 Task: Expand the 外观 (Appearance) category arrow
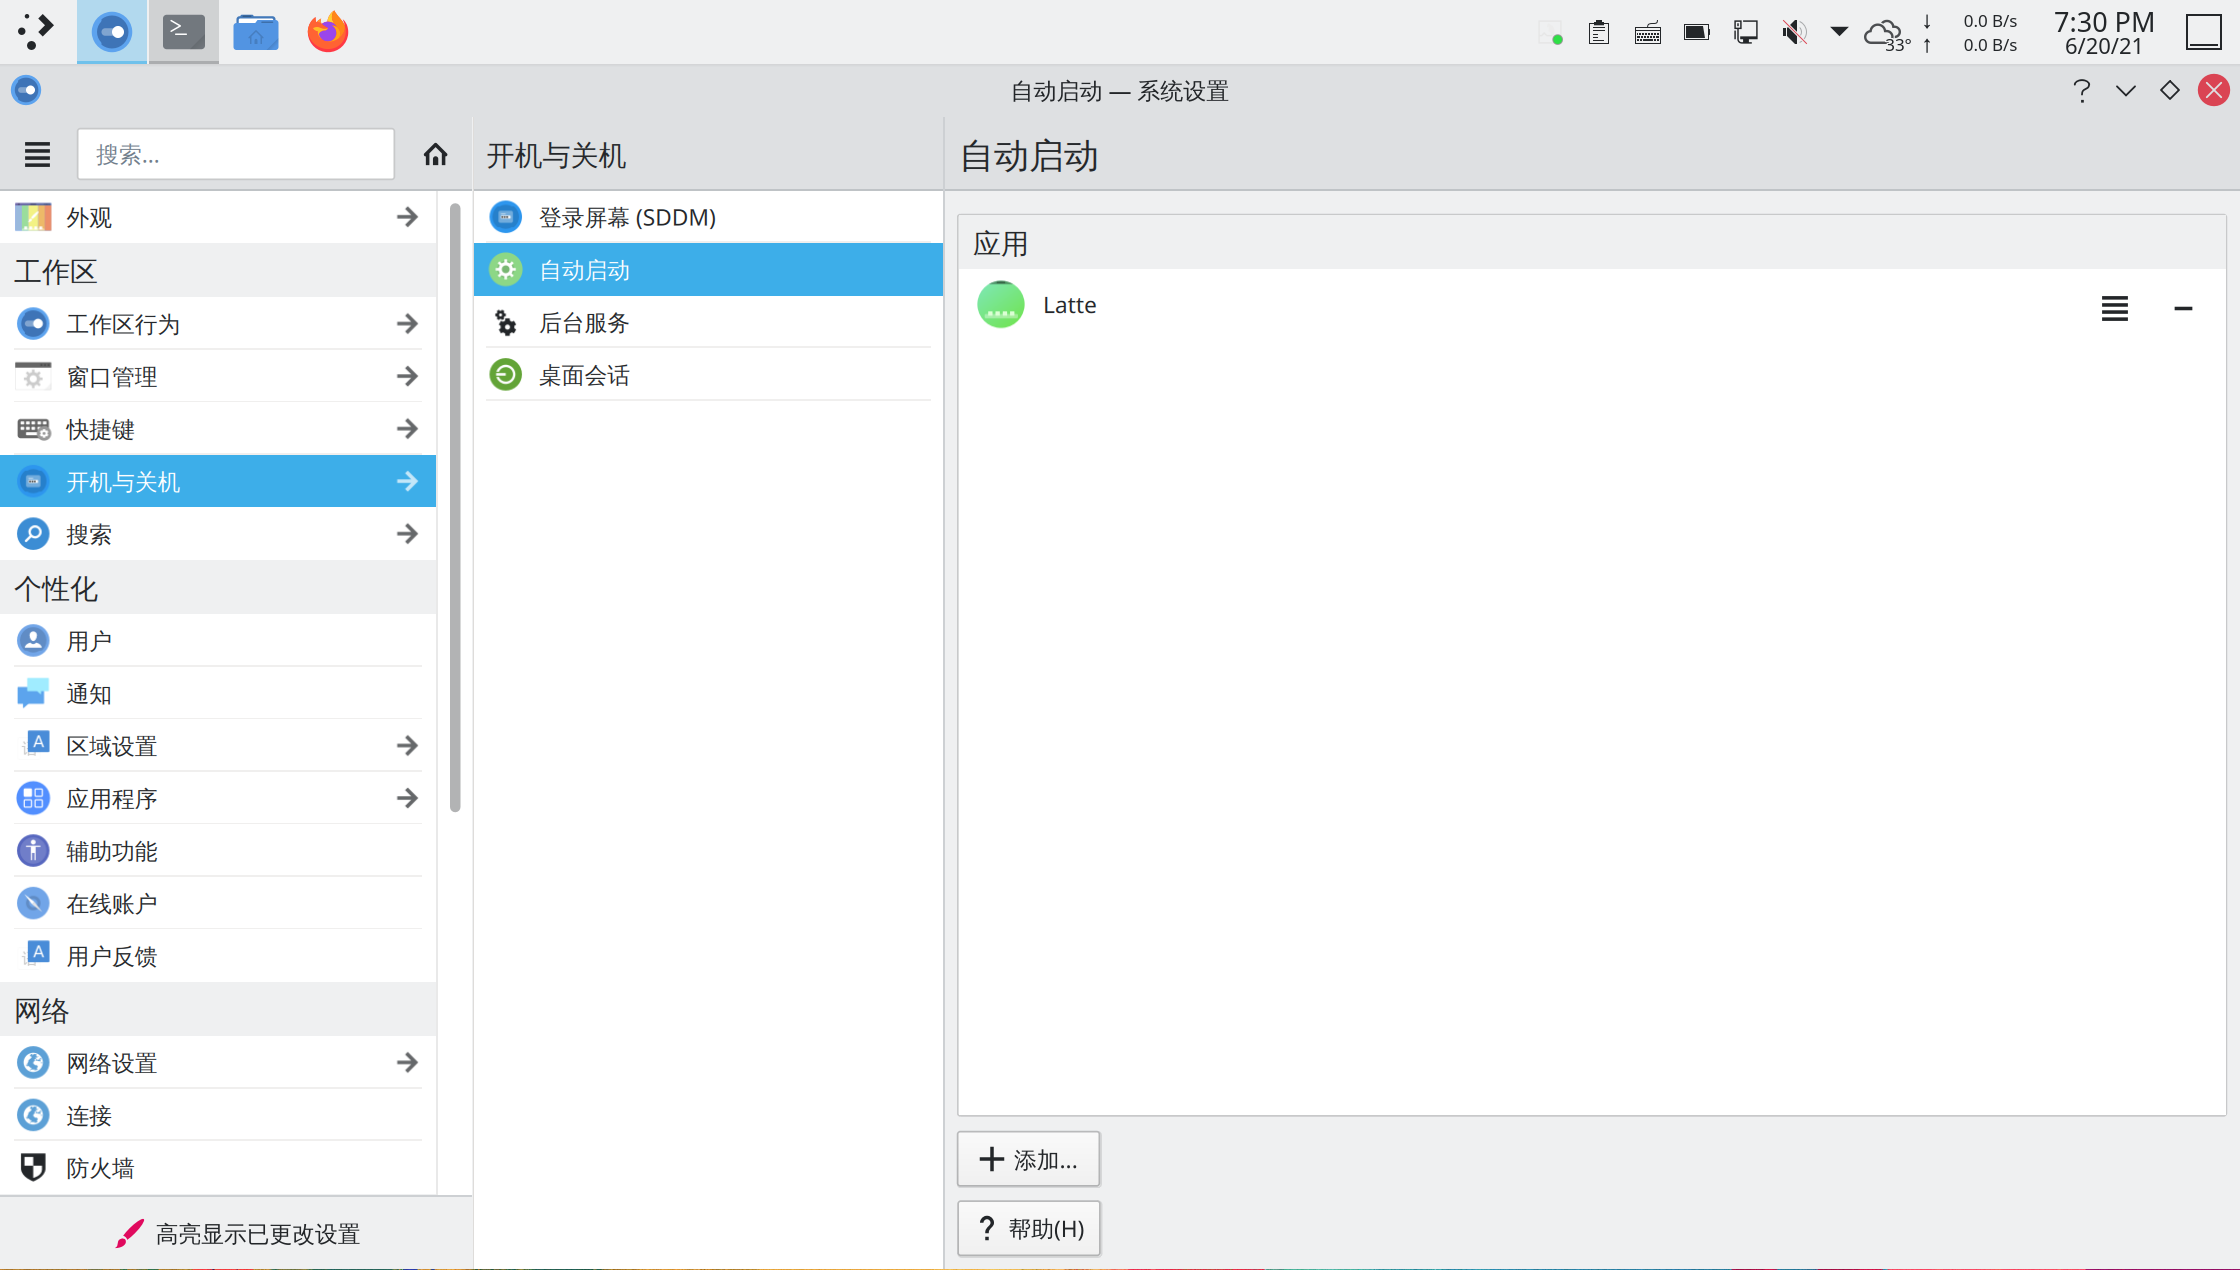pos(406,217)
